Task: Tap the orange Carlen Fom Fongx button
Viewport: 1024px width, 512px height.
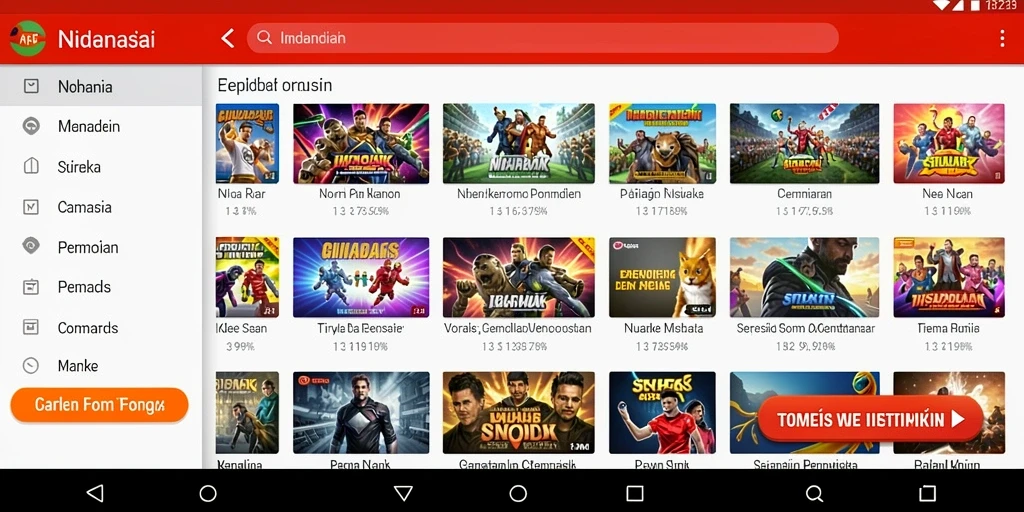Action: (99, 405)
